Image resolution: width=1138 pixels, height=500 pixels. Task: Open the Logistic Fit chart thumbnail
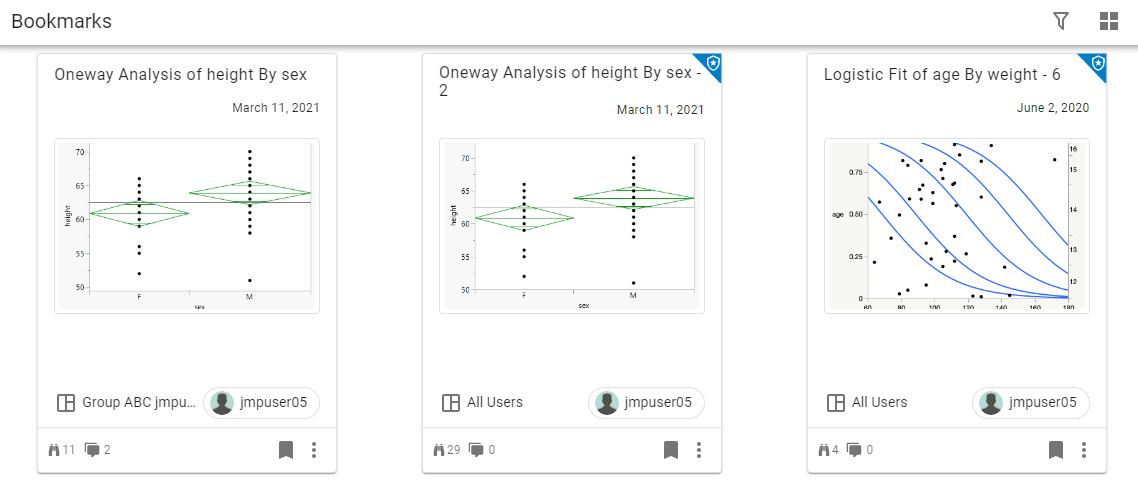[x=956, y=225]
